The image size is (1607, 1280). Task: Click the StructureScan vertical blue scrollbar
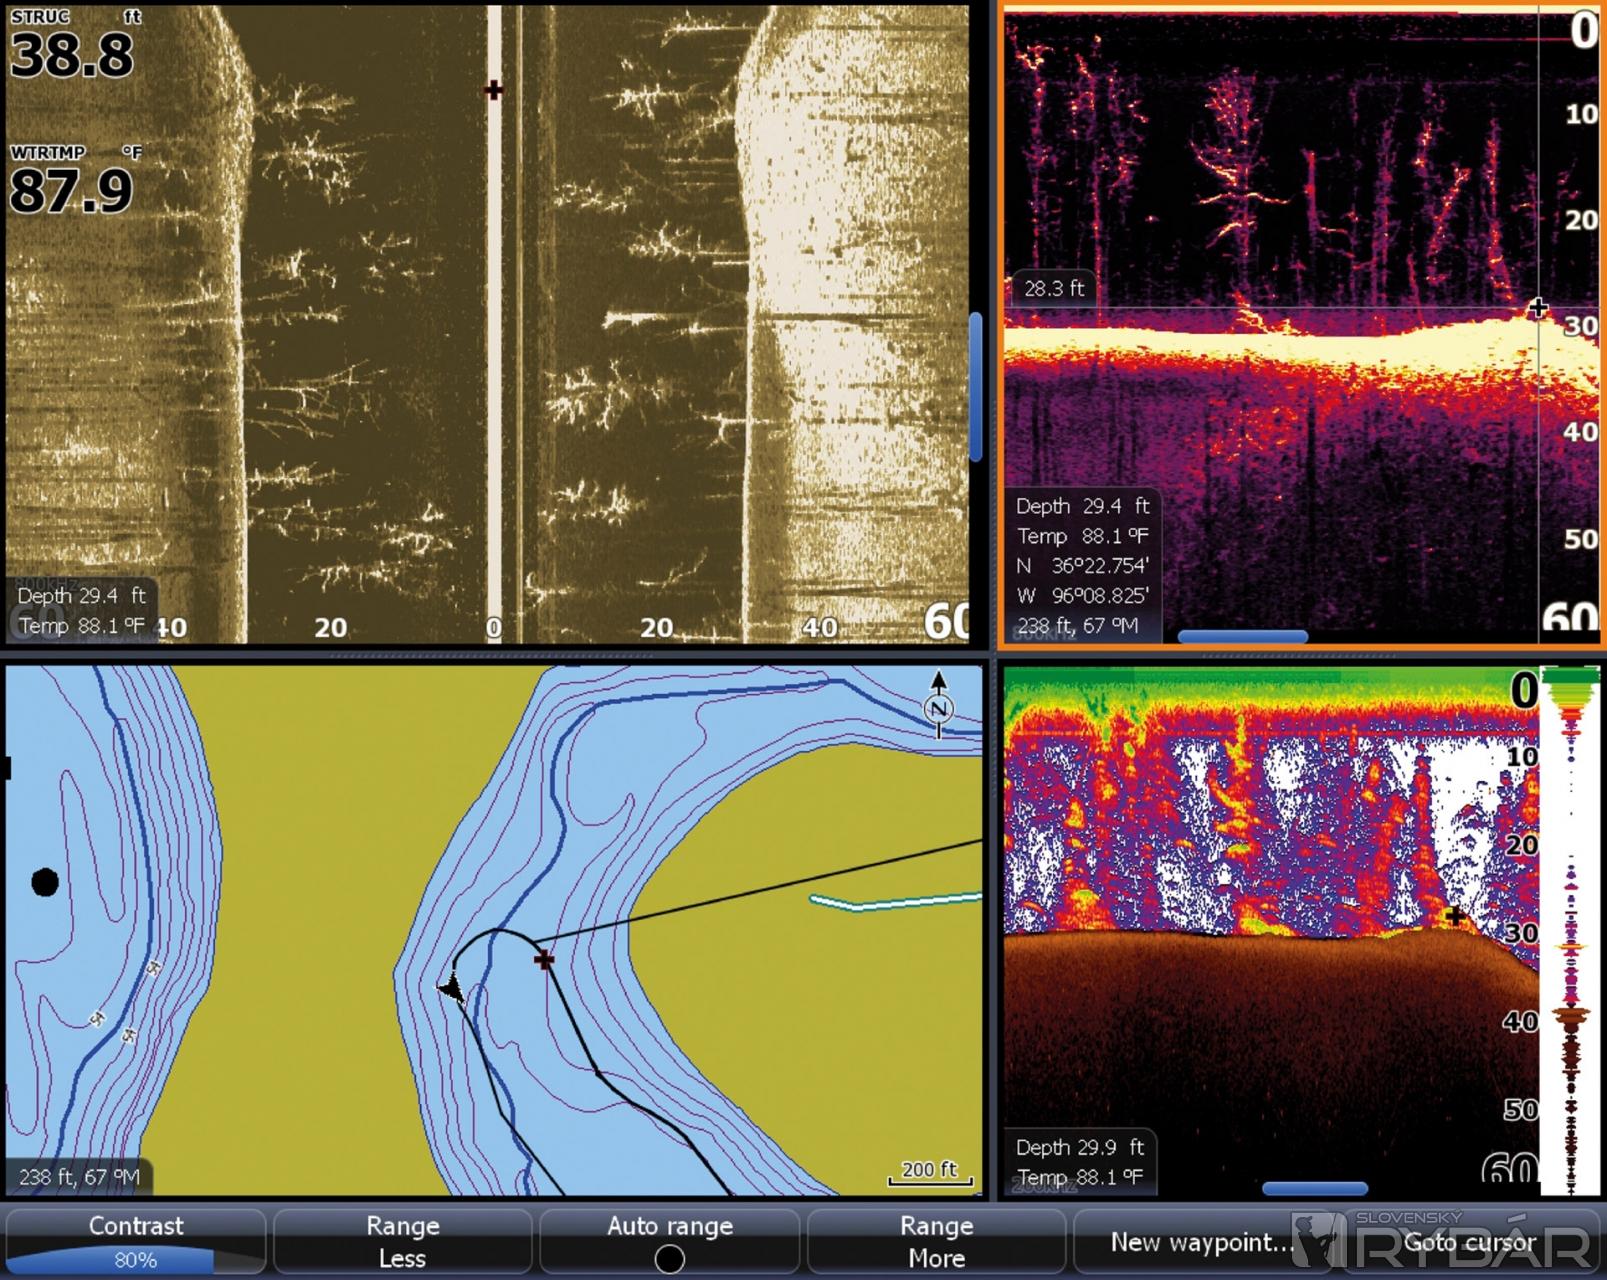tap(975, 386)
